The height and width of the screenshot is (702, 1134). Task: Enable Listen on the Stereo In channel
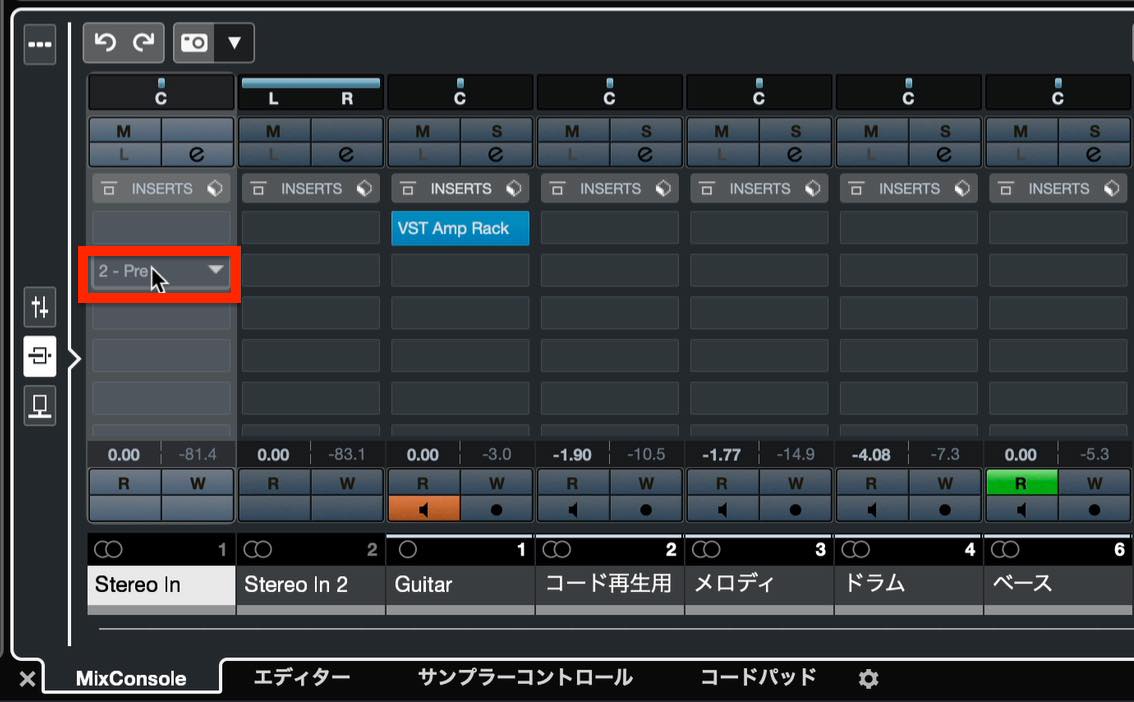tap(124, 154)
